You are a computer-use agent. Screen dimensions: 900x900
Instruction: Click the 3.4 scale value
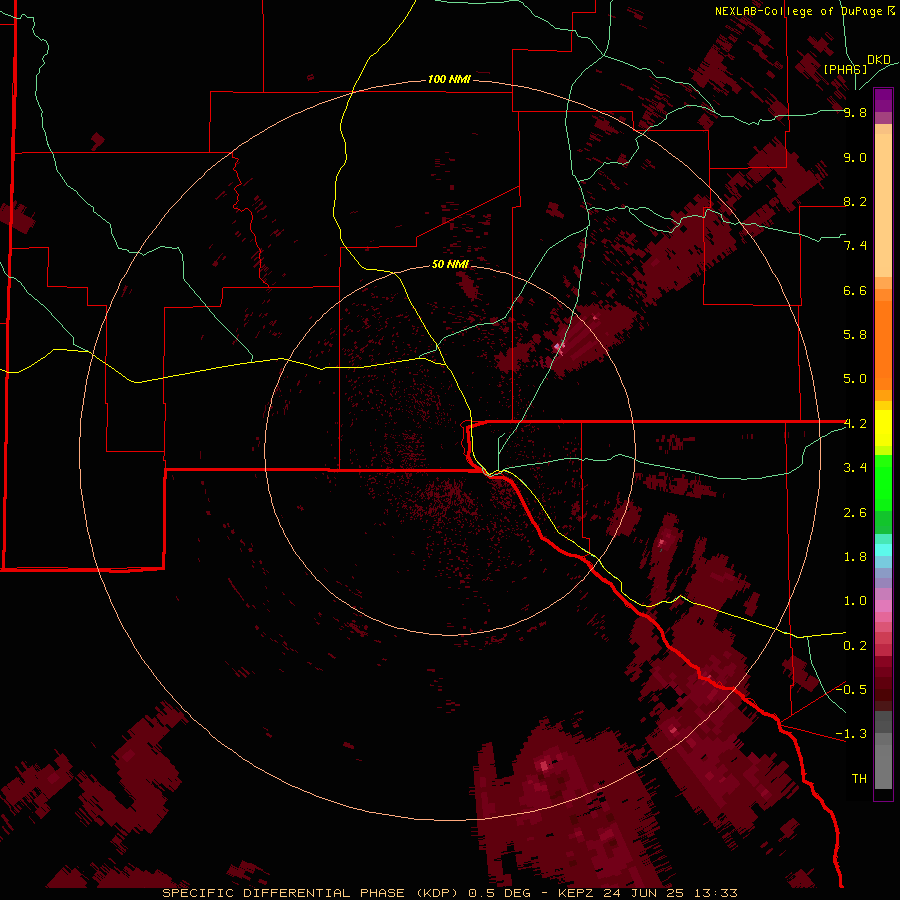(x=855, y=468)
